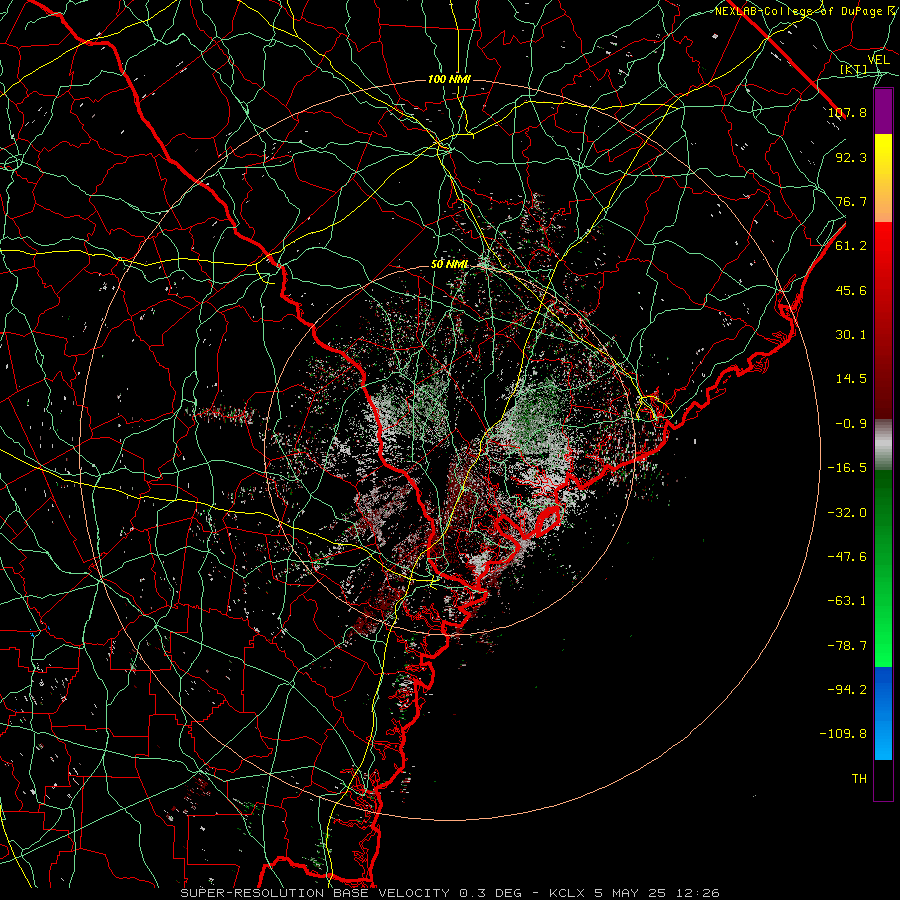Screen dimensions: 900x900
Task: Click the 92.3 value on the velocity scale
Action: tap(851, 157)
